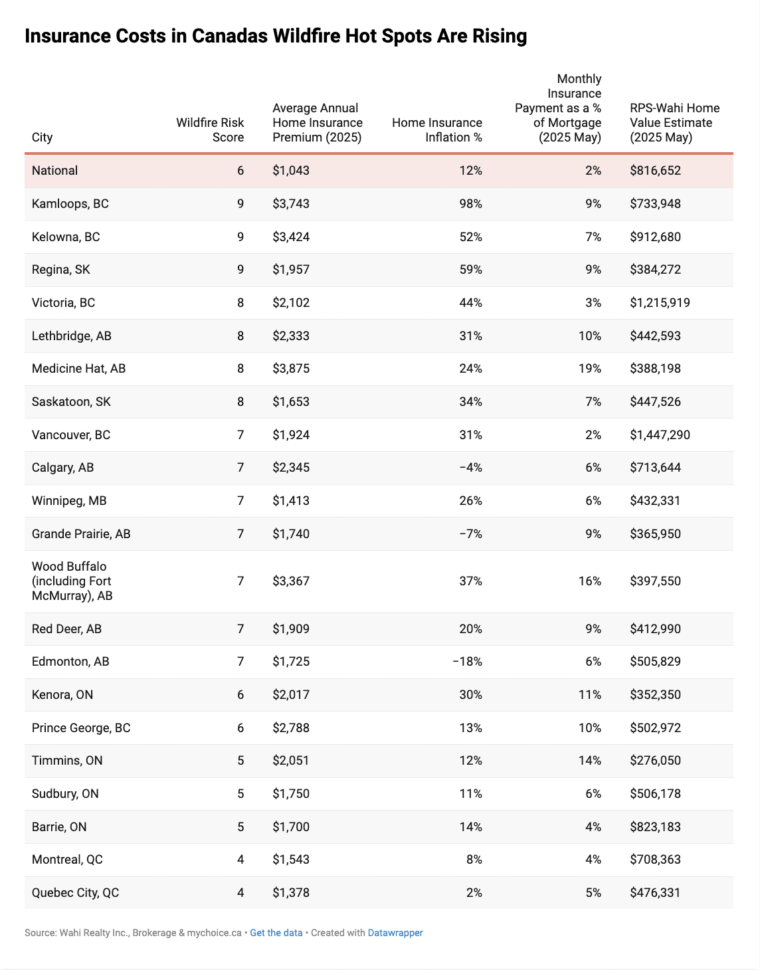Select the National row label

pos(55,170)
